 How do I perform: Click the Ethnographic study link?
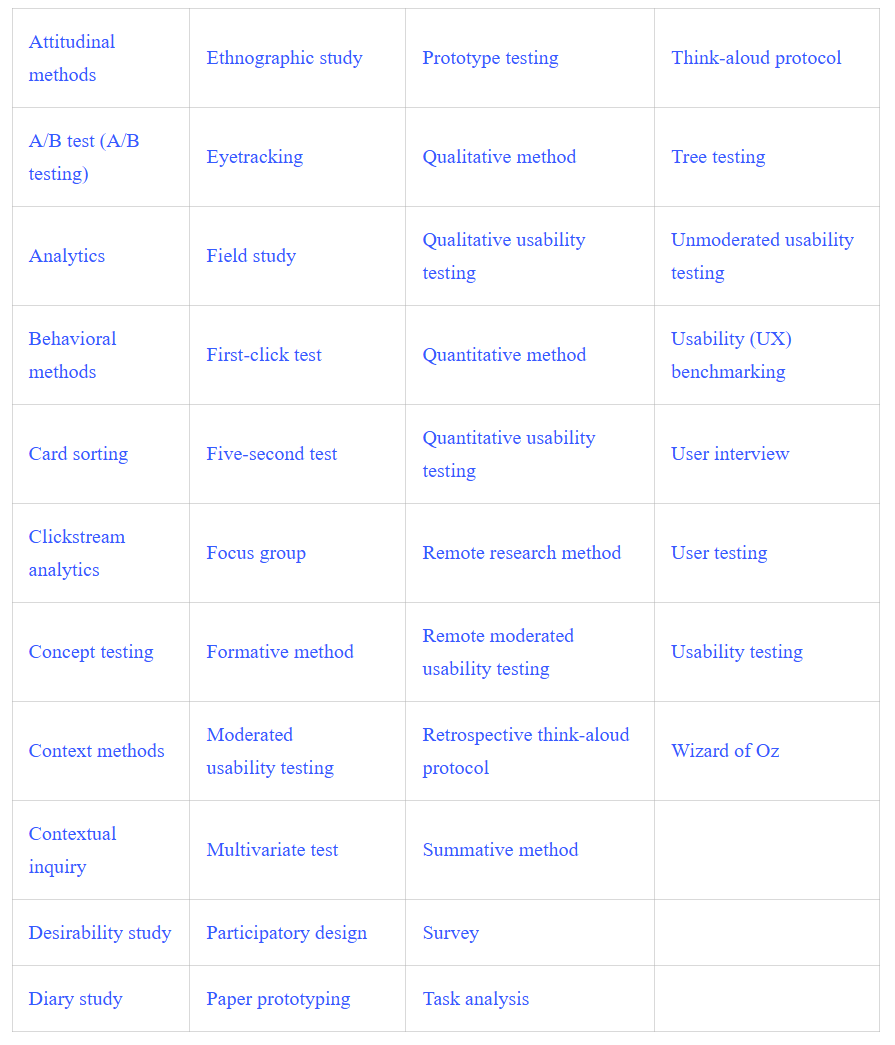tap(284, 58)
